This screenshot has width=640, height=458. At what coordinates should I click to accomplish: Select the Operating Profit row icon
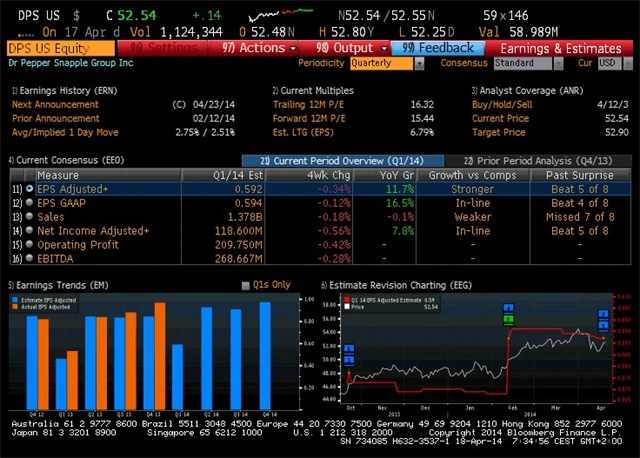coord(29,244)
